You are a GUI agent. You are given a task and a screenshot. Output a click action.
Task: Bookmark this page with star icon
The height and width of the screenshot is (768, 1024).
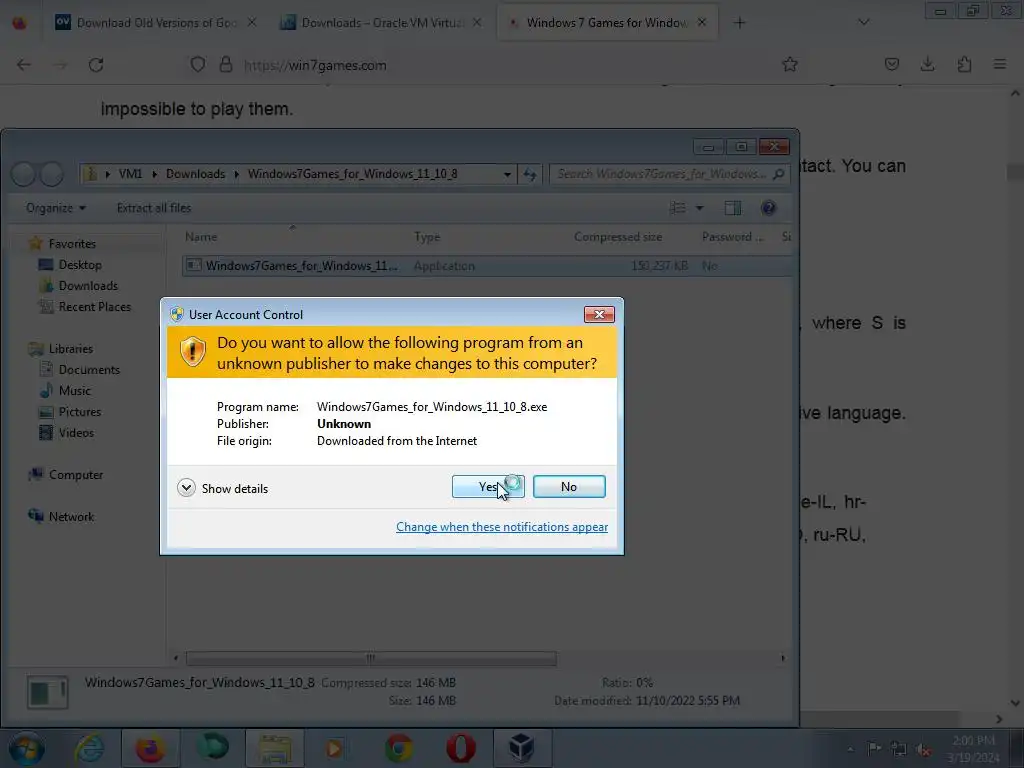pos(790,64)
